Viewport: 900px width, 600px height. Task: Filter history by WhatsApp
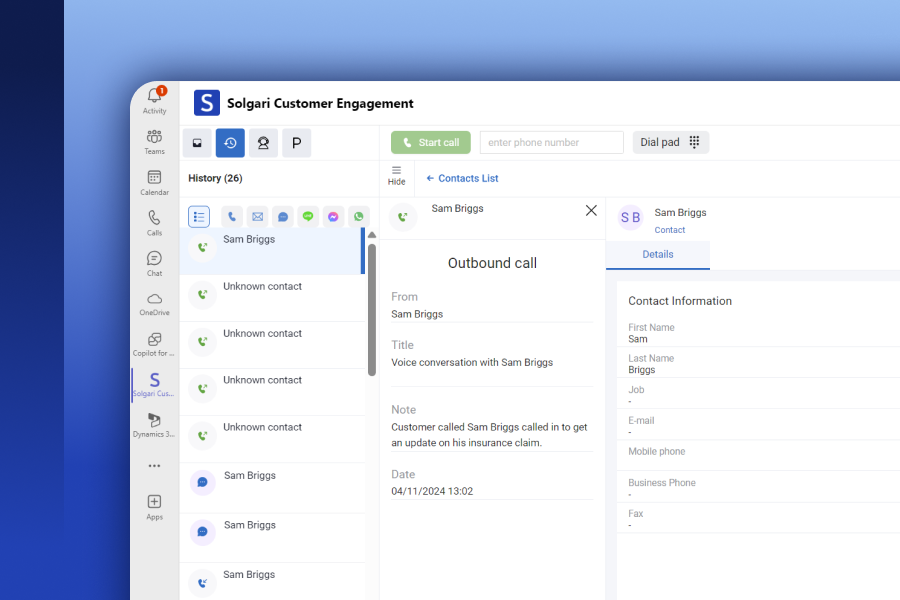pyautogui.click(x=359, y=216)
